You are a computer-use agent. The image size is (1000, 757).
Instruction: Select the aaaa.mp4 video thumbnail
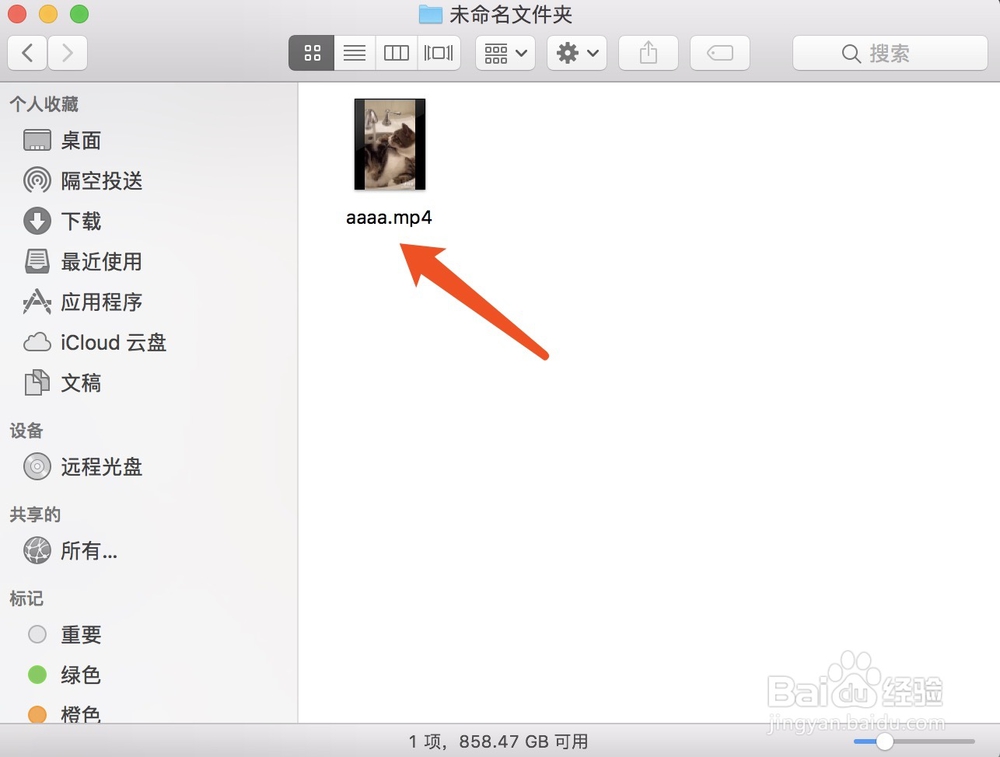(x=389, y=143)
